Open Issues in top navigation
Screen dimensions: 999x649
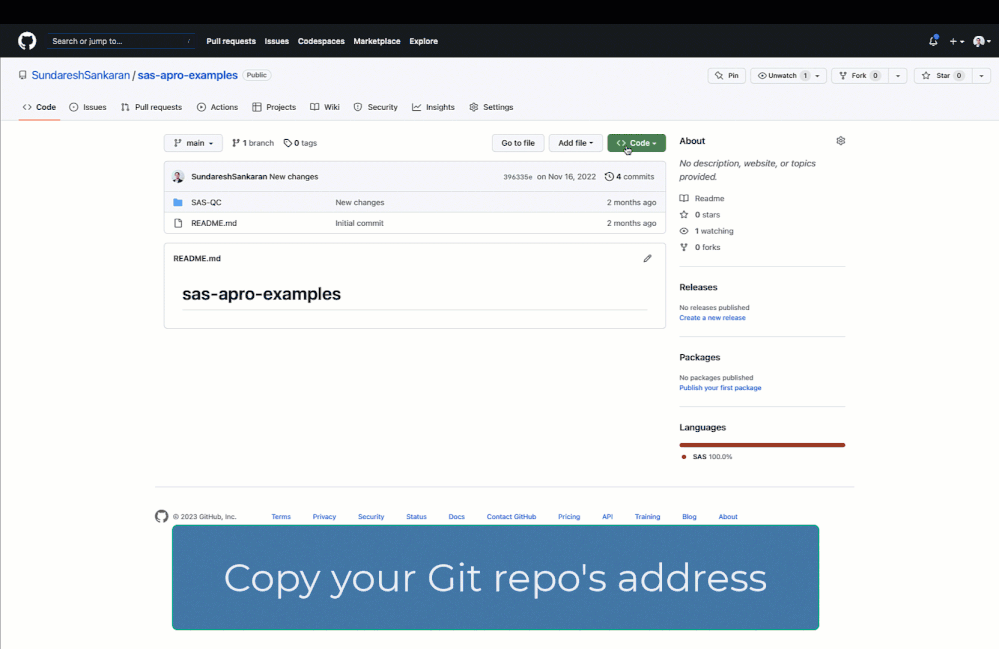pos(277,41)
